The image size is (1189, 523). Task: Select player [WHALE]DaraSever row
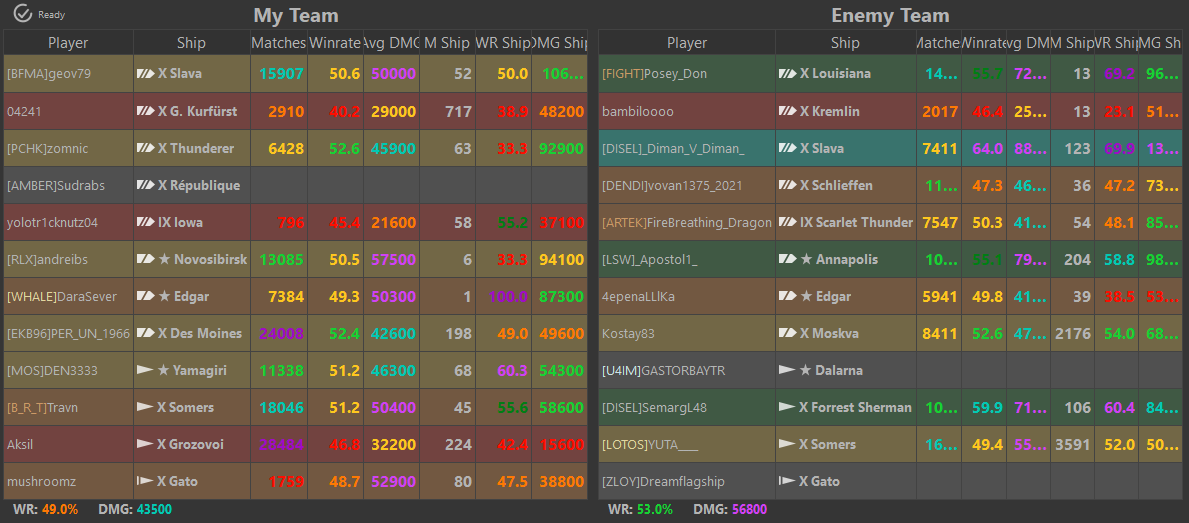click(x=62, y=296)
